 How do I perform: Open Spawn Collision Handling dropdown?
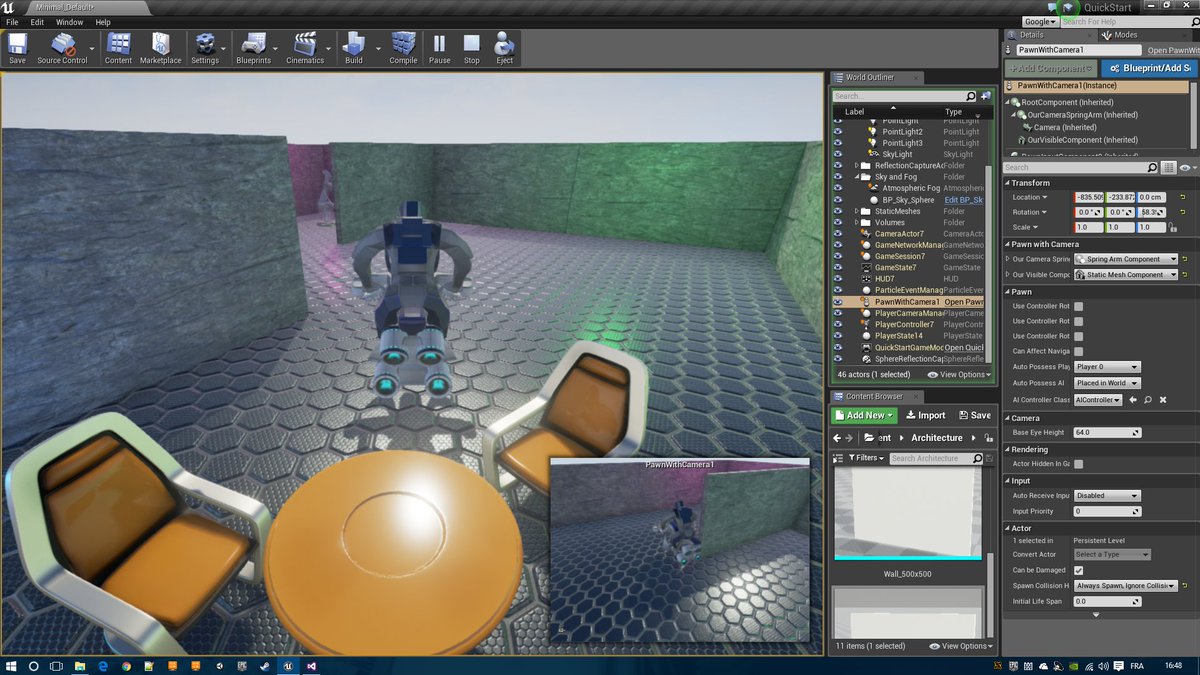click(1125, 586)
